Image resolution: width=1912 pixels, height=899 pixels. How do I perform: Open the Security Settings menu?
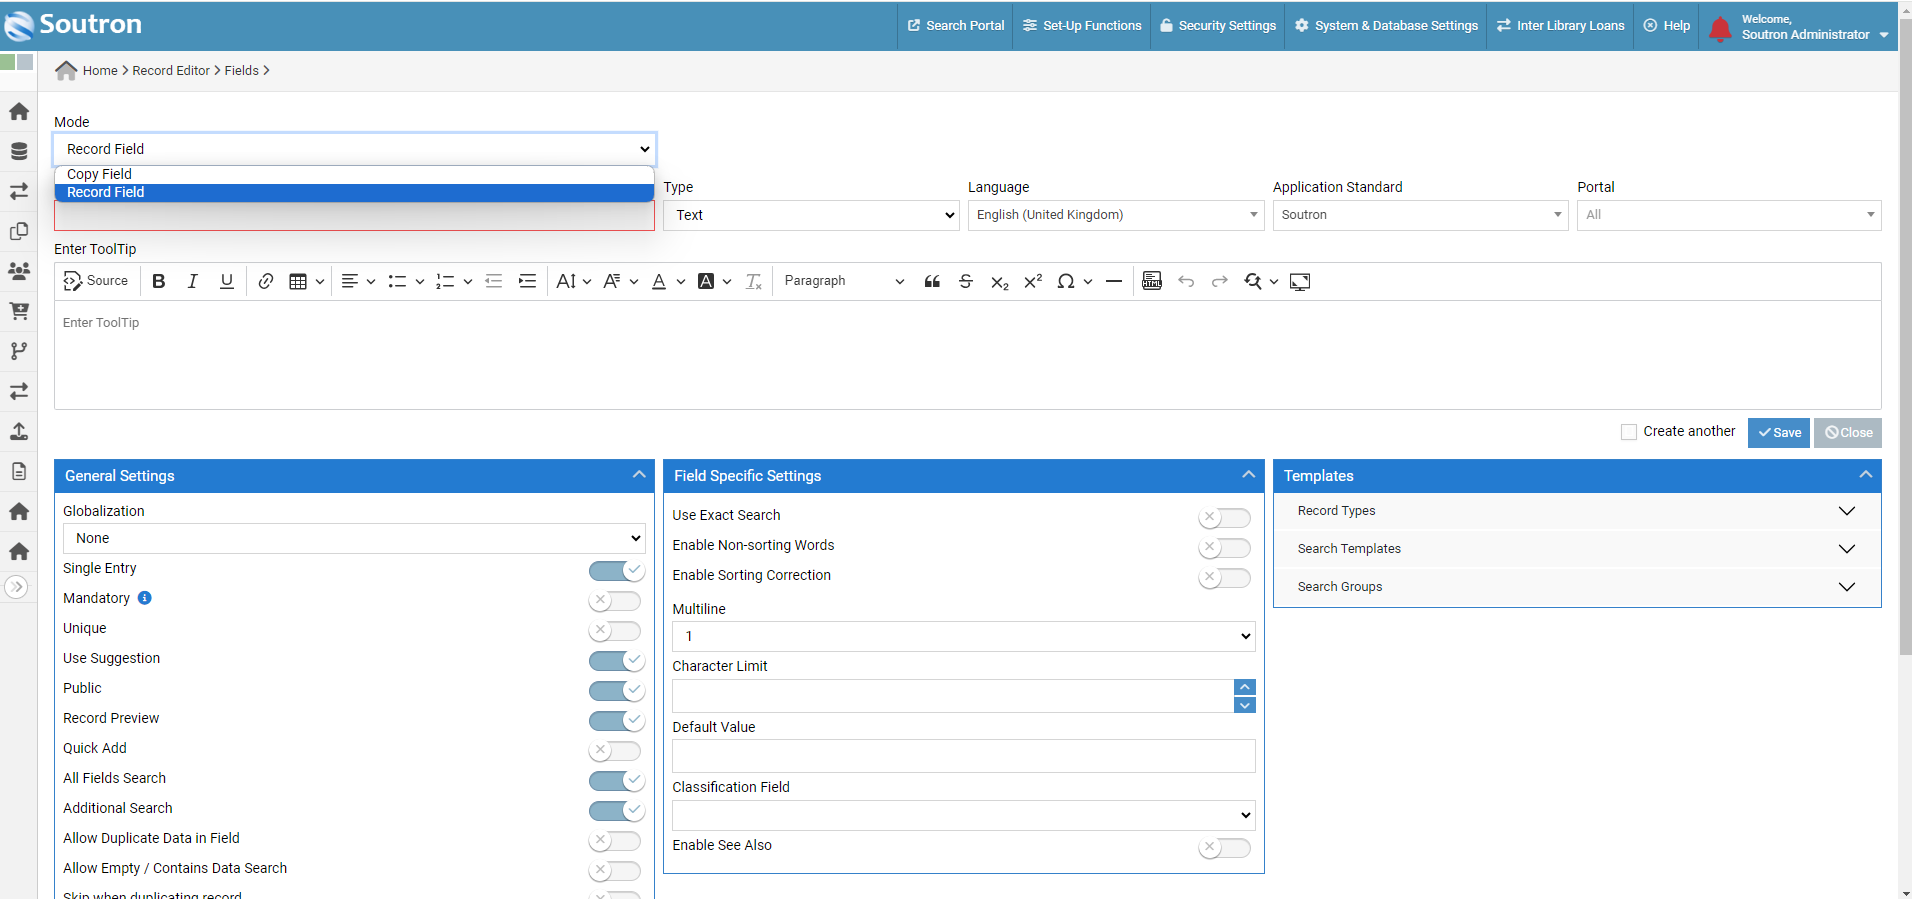pos(1218,26)
